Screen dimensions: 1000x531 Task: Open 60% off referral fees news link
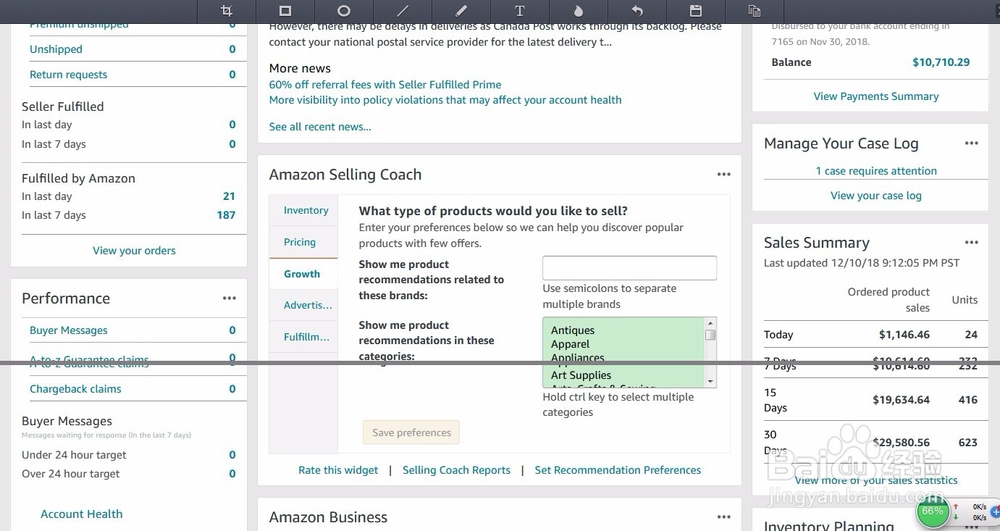tap(385, 85)
